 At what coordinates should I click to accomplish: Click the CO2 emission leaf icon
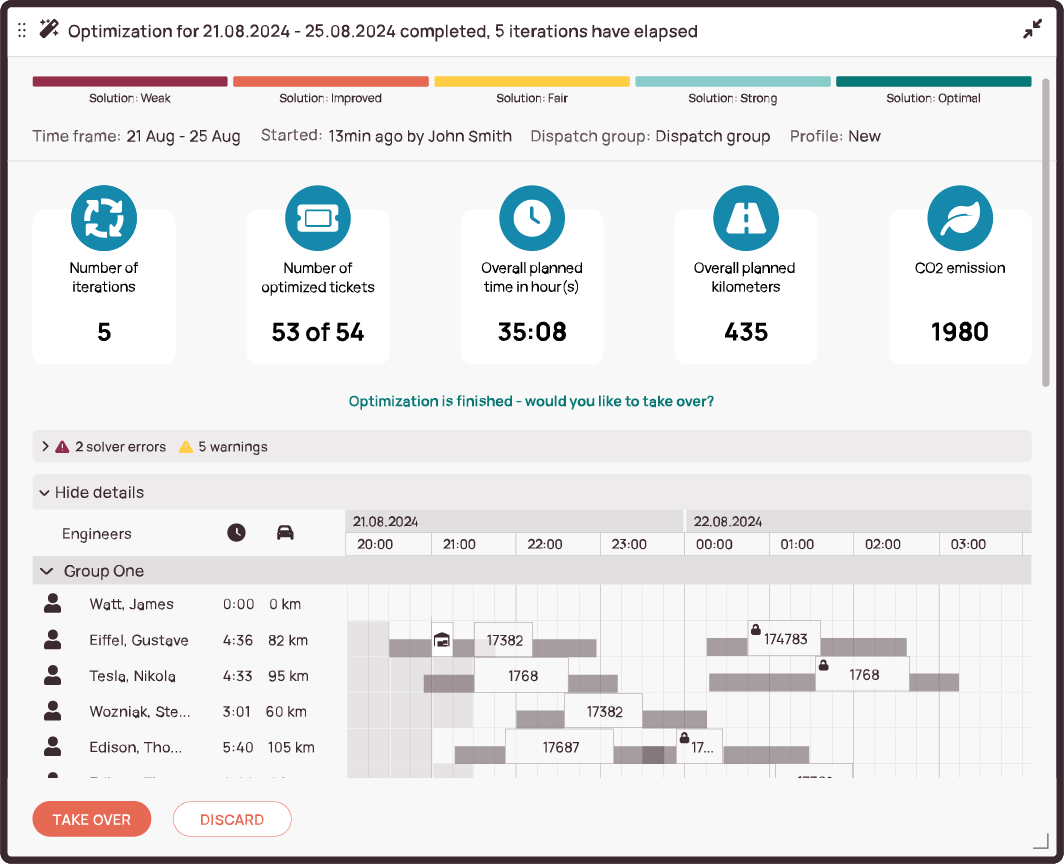click(x=960, y=218)
